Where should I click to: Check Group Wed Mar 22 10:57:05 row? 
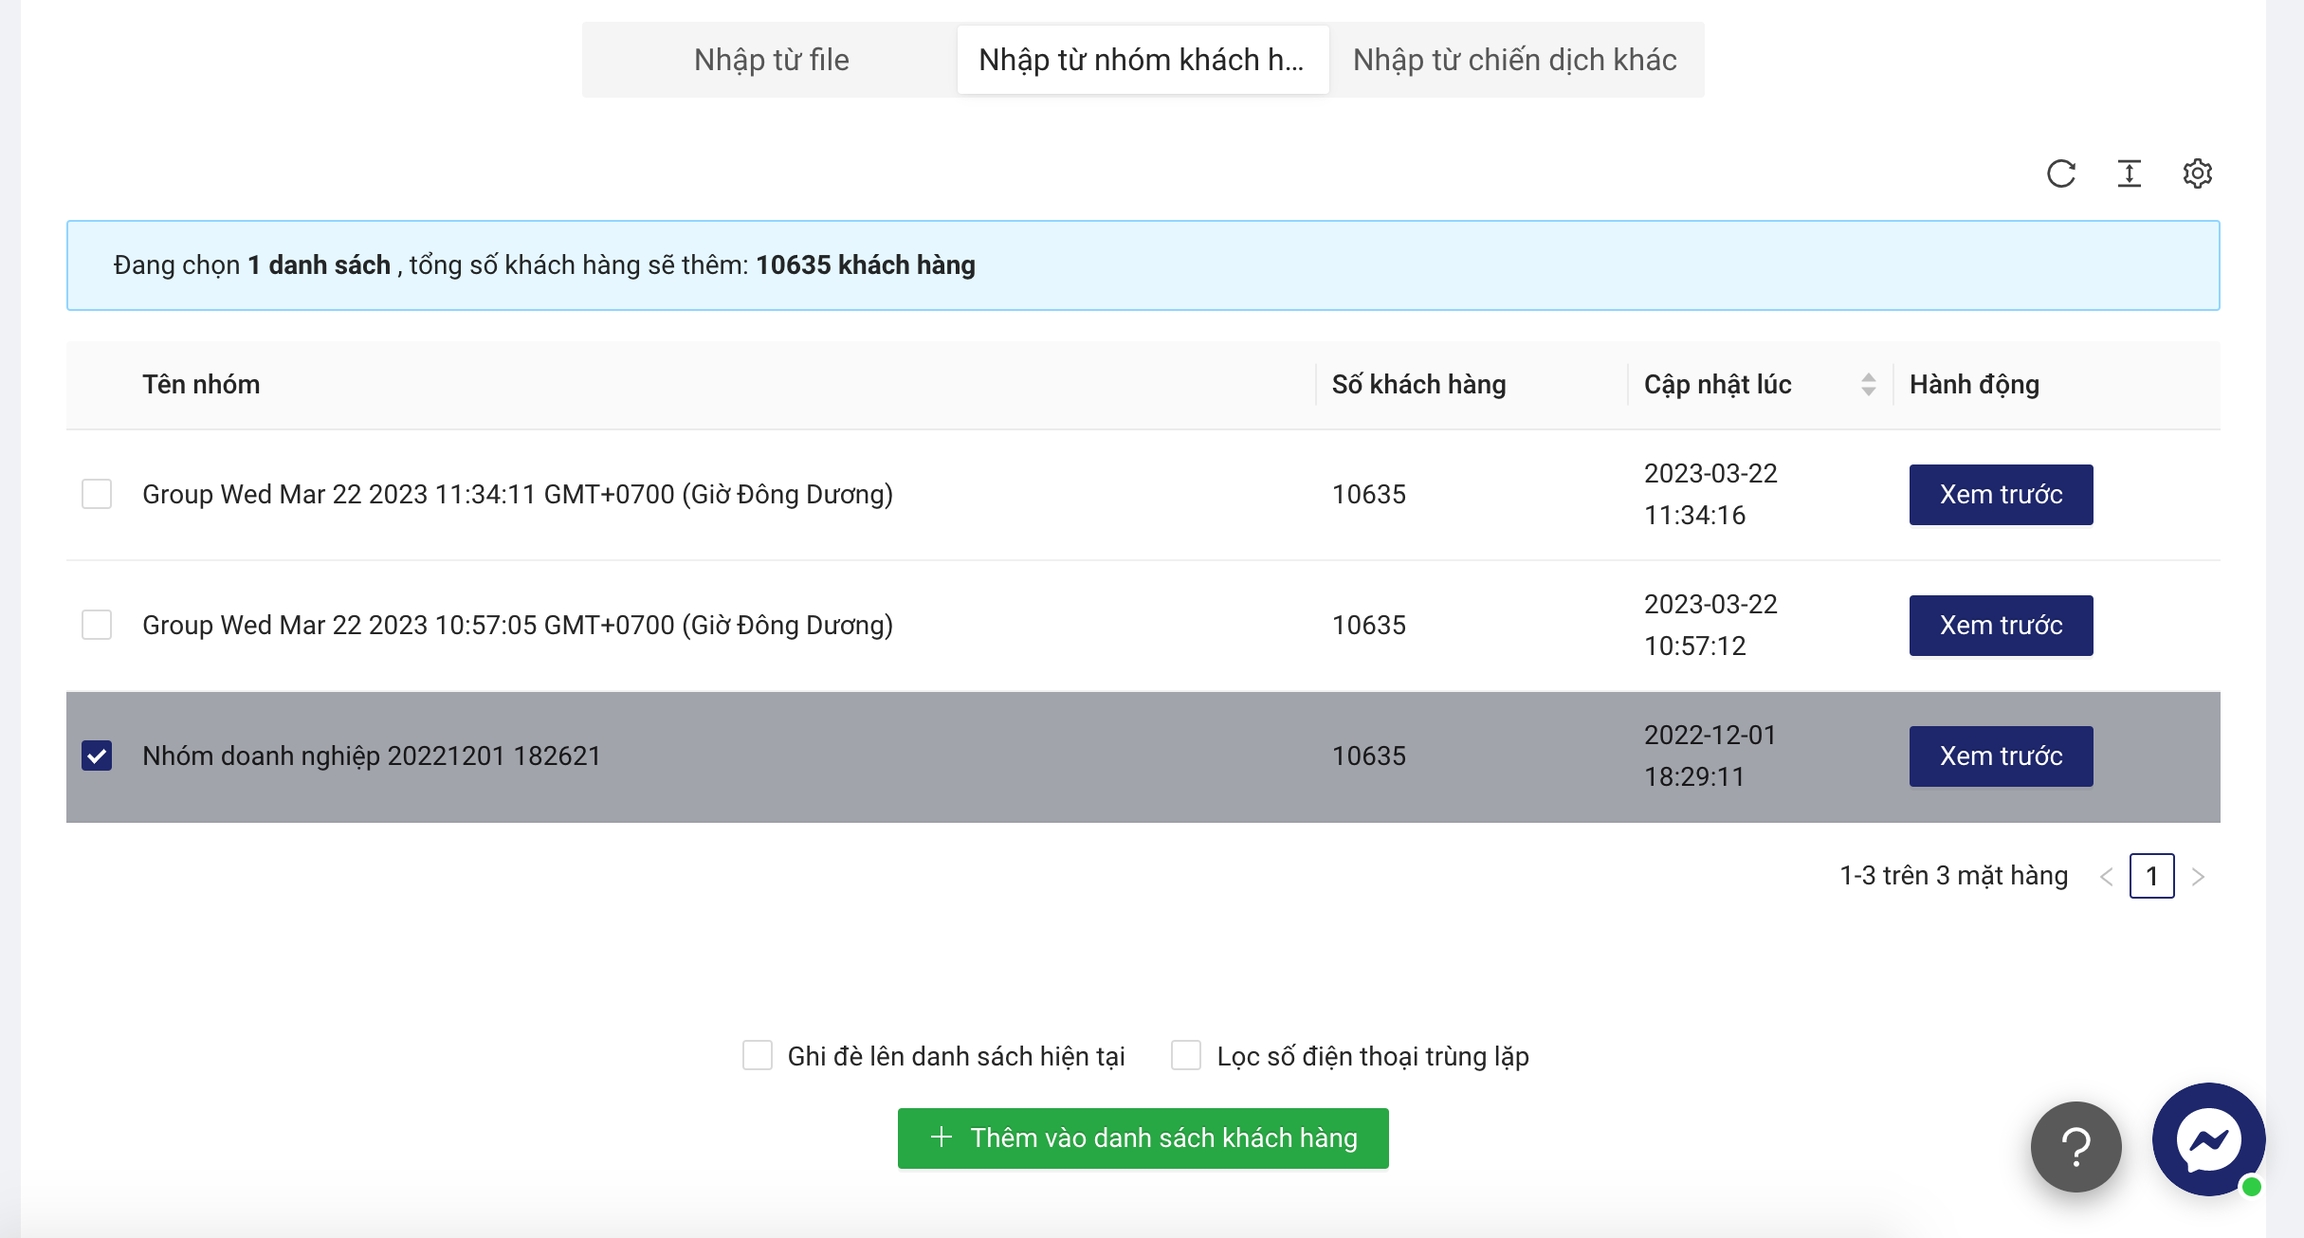[x=97, y=625]
